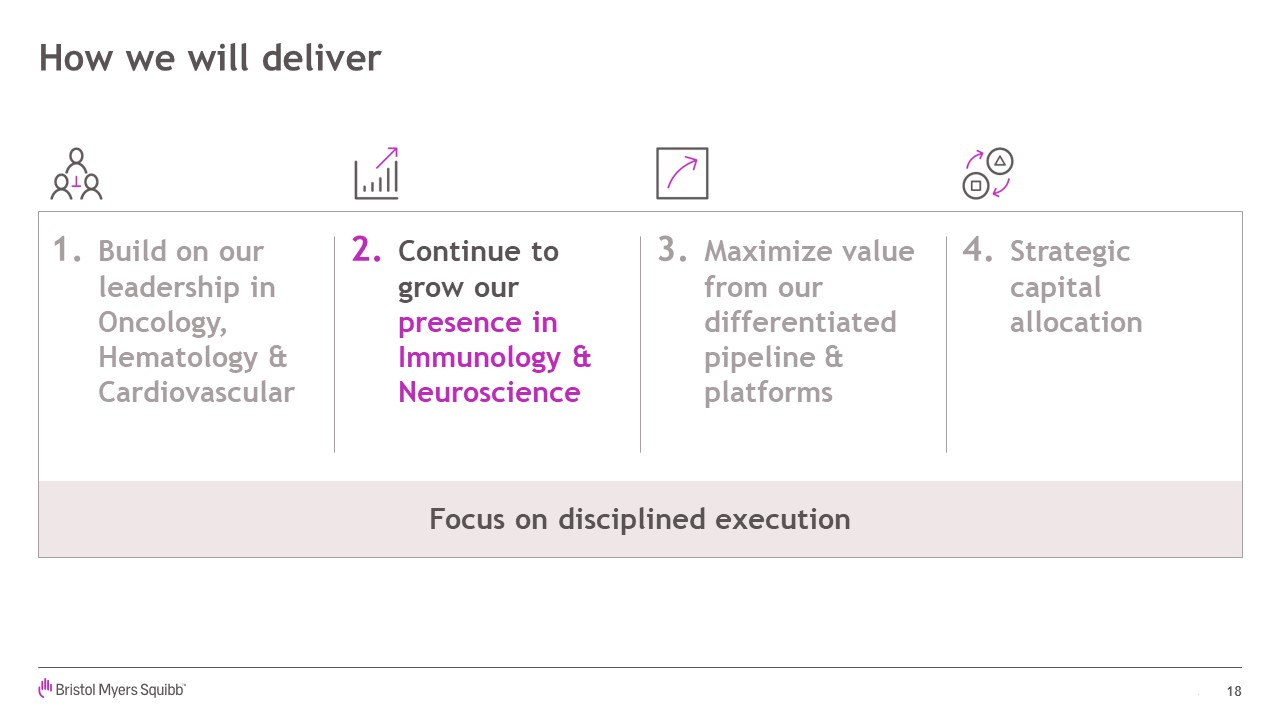Click the purple number 2.
The height and width of the screenshot is (720, 1280).
click(366, 250)
